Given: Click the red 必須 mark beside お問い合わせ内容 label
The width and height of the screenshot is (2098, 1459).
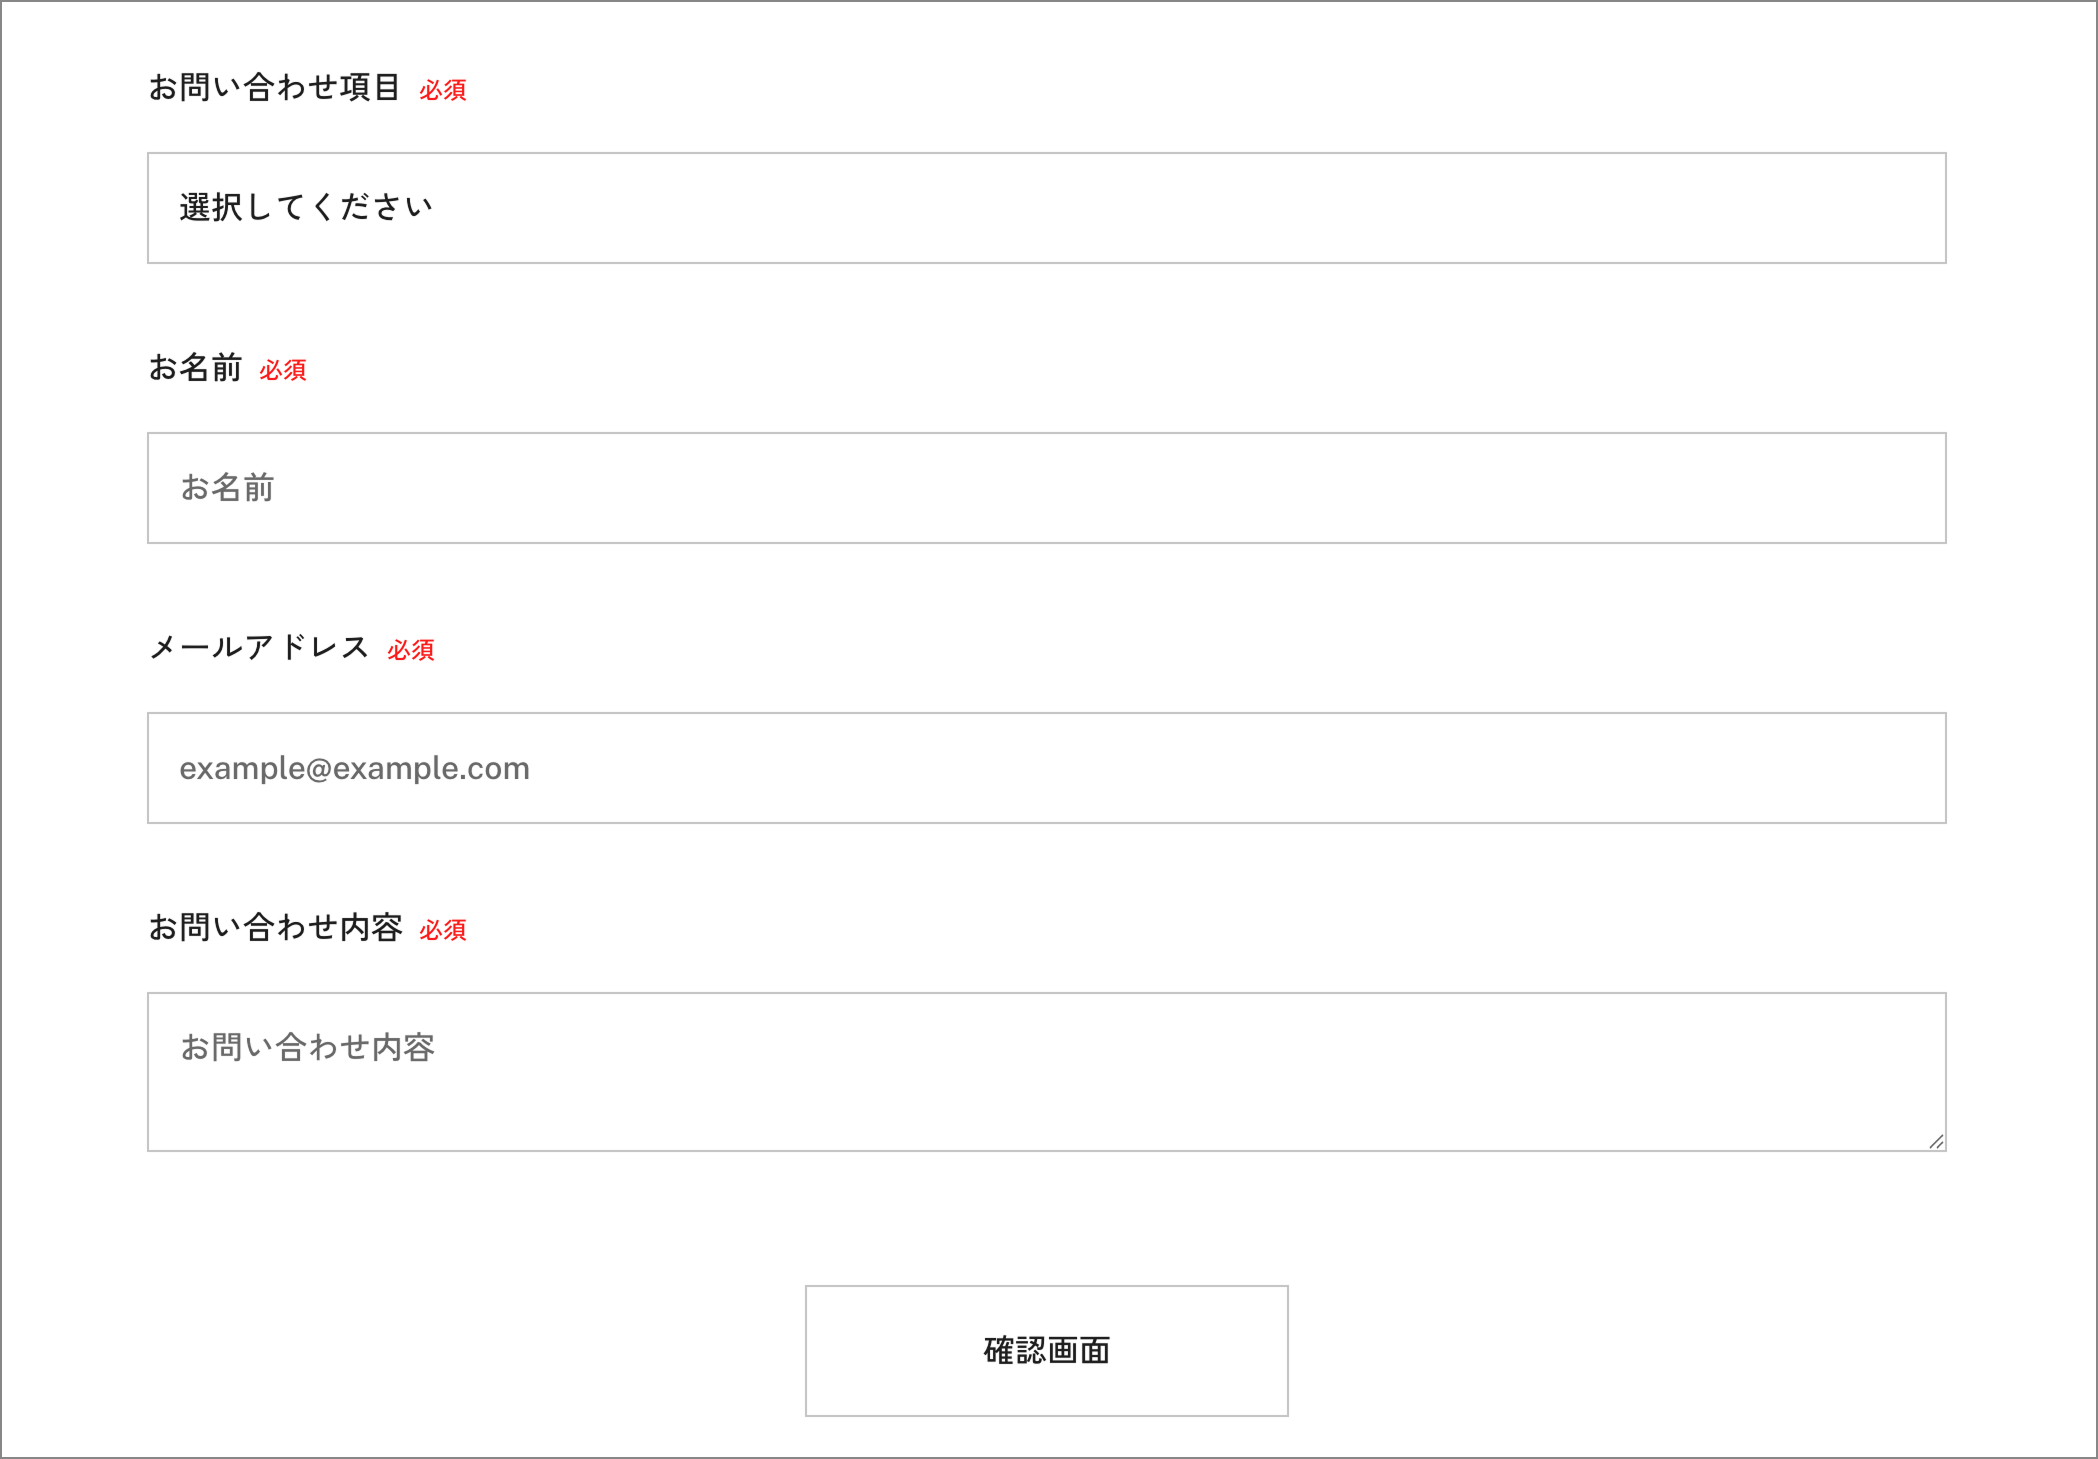Looking at the screenshot, I should click(443, 930).
